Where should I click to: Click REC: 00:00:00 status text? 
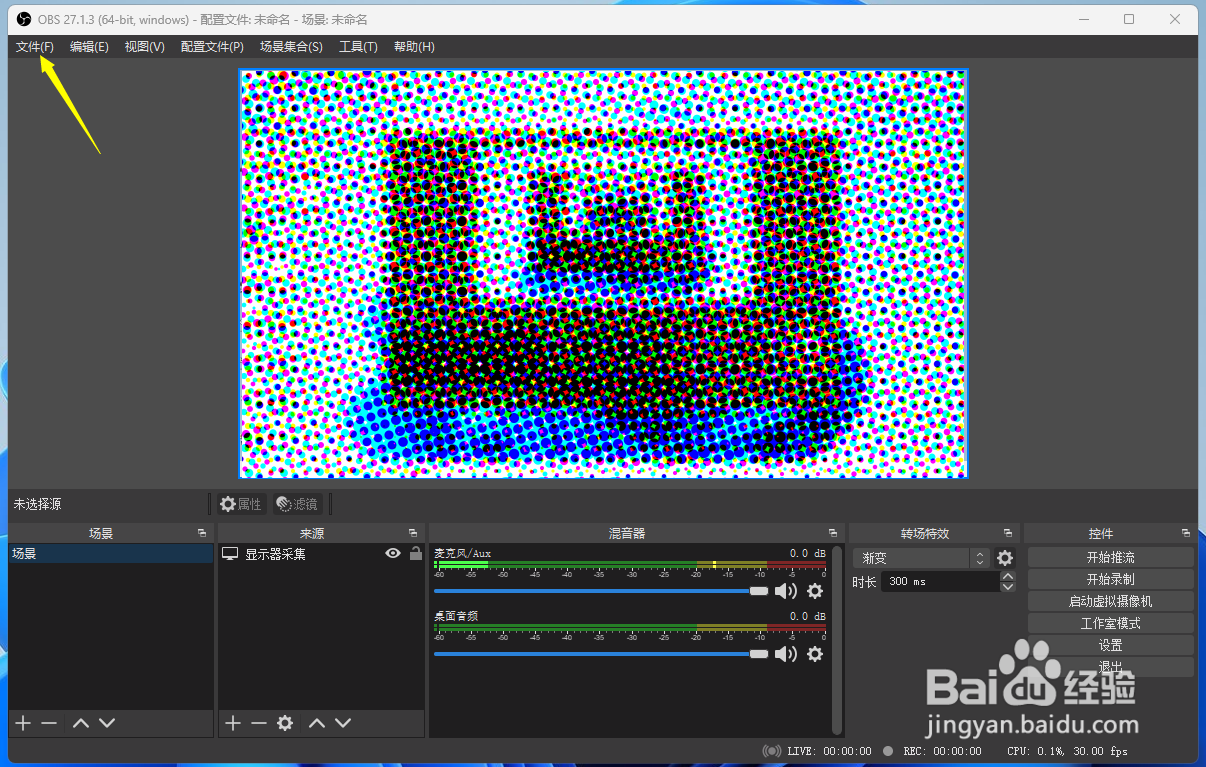942,751
